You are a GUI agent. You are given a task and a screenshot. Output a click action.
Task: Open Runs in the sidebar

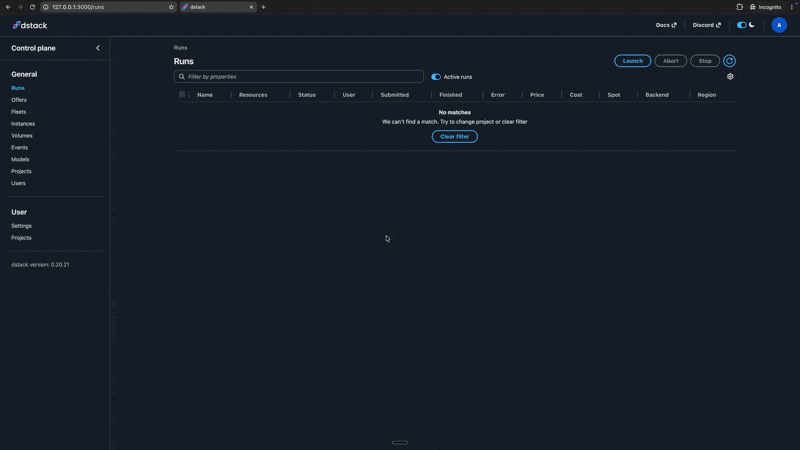click(x=18, y=88)
